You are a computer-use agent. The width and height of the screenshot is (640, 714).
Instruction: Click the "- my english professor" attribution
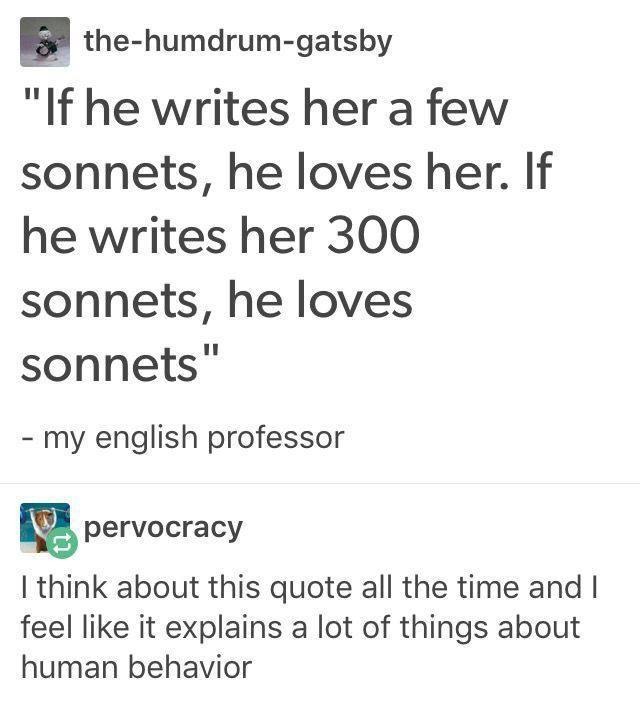[x=182, y=437]
